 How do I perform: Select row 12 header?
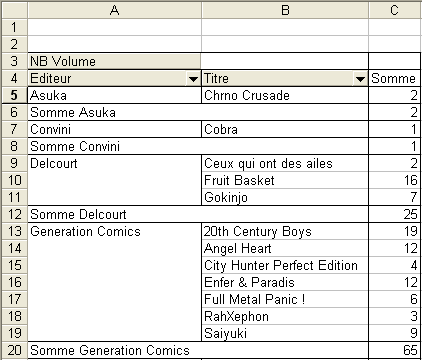[14, 214]
